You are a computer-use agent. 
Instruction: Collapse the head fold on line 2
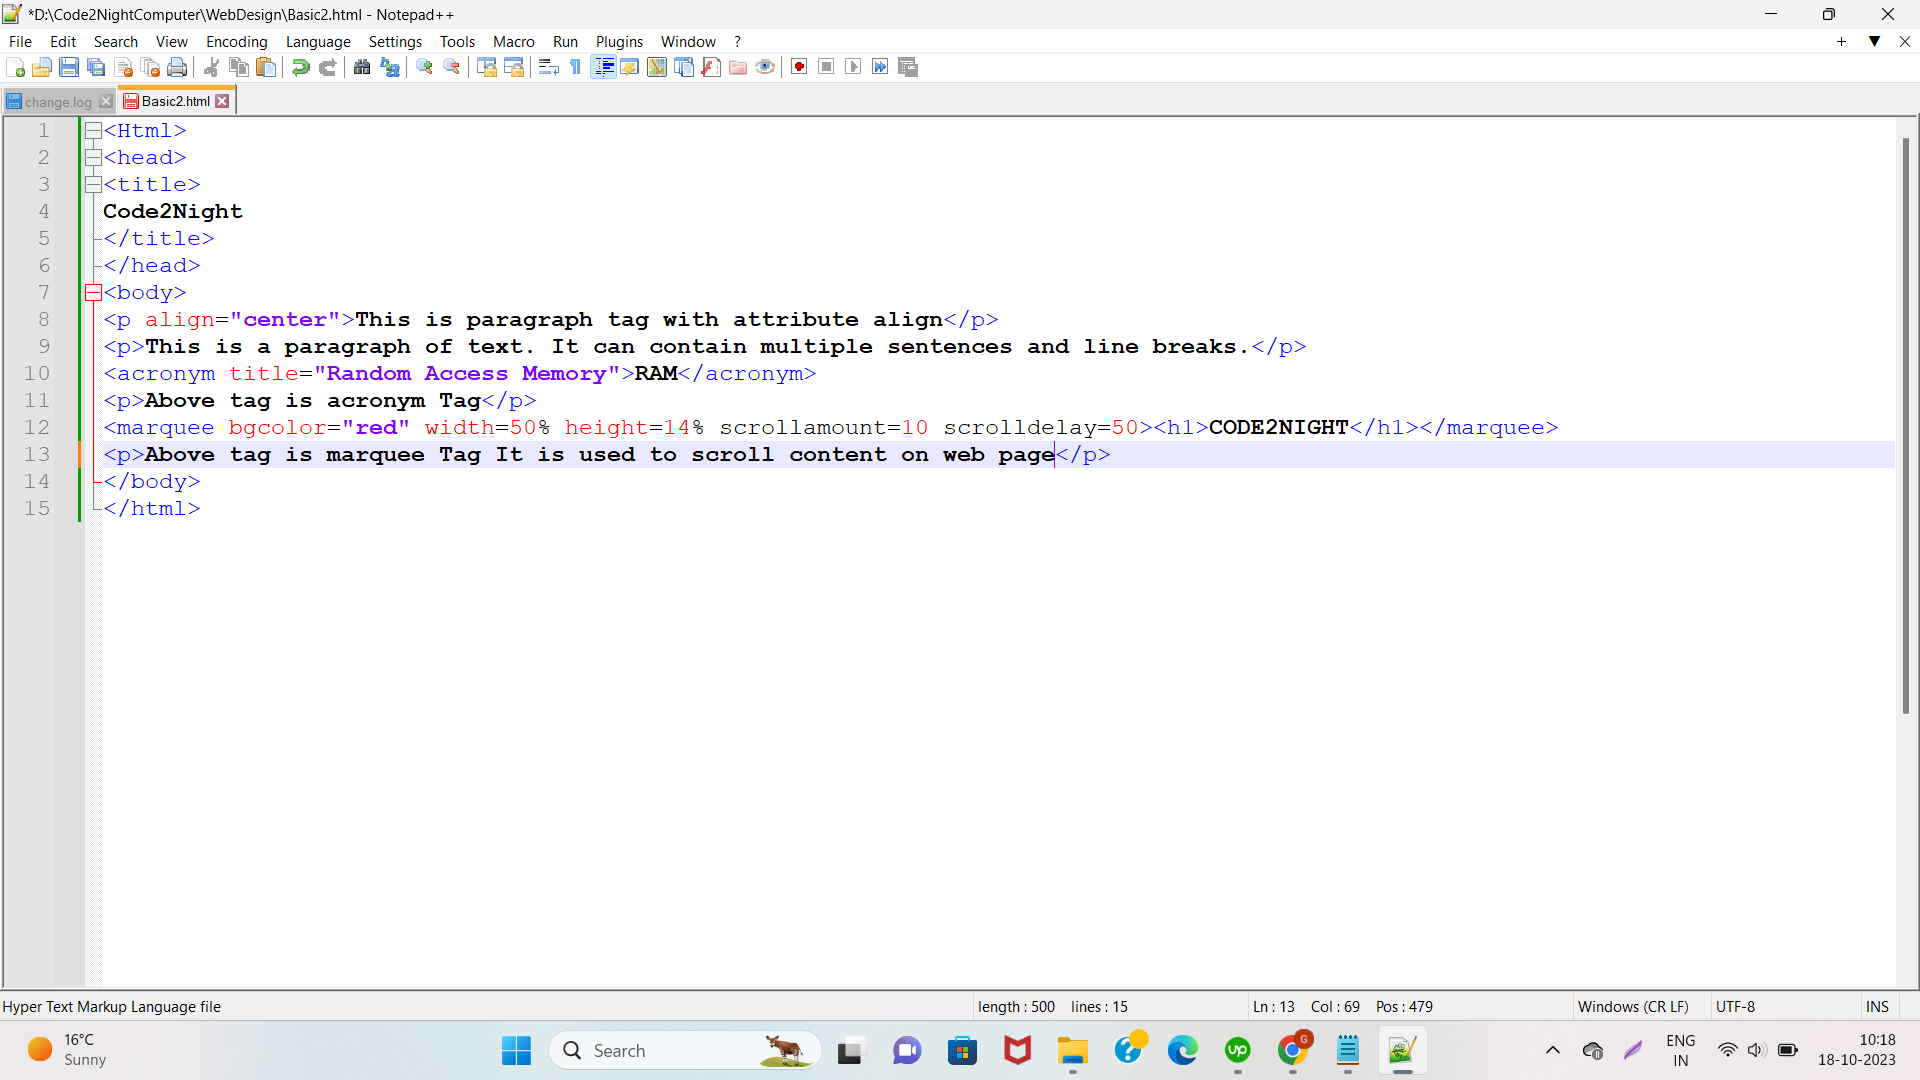(x=93, y=157)
